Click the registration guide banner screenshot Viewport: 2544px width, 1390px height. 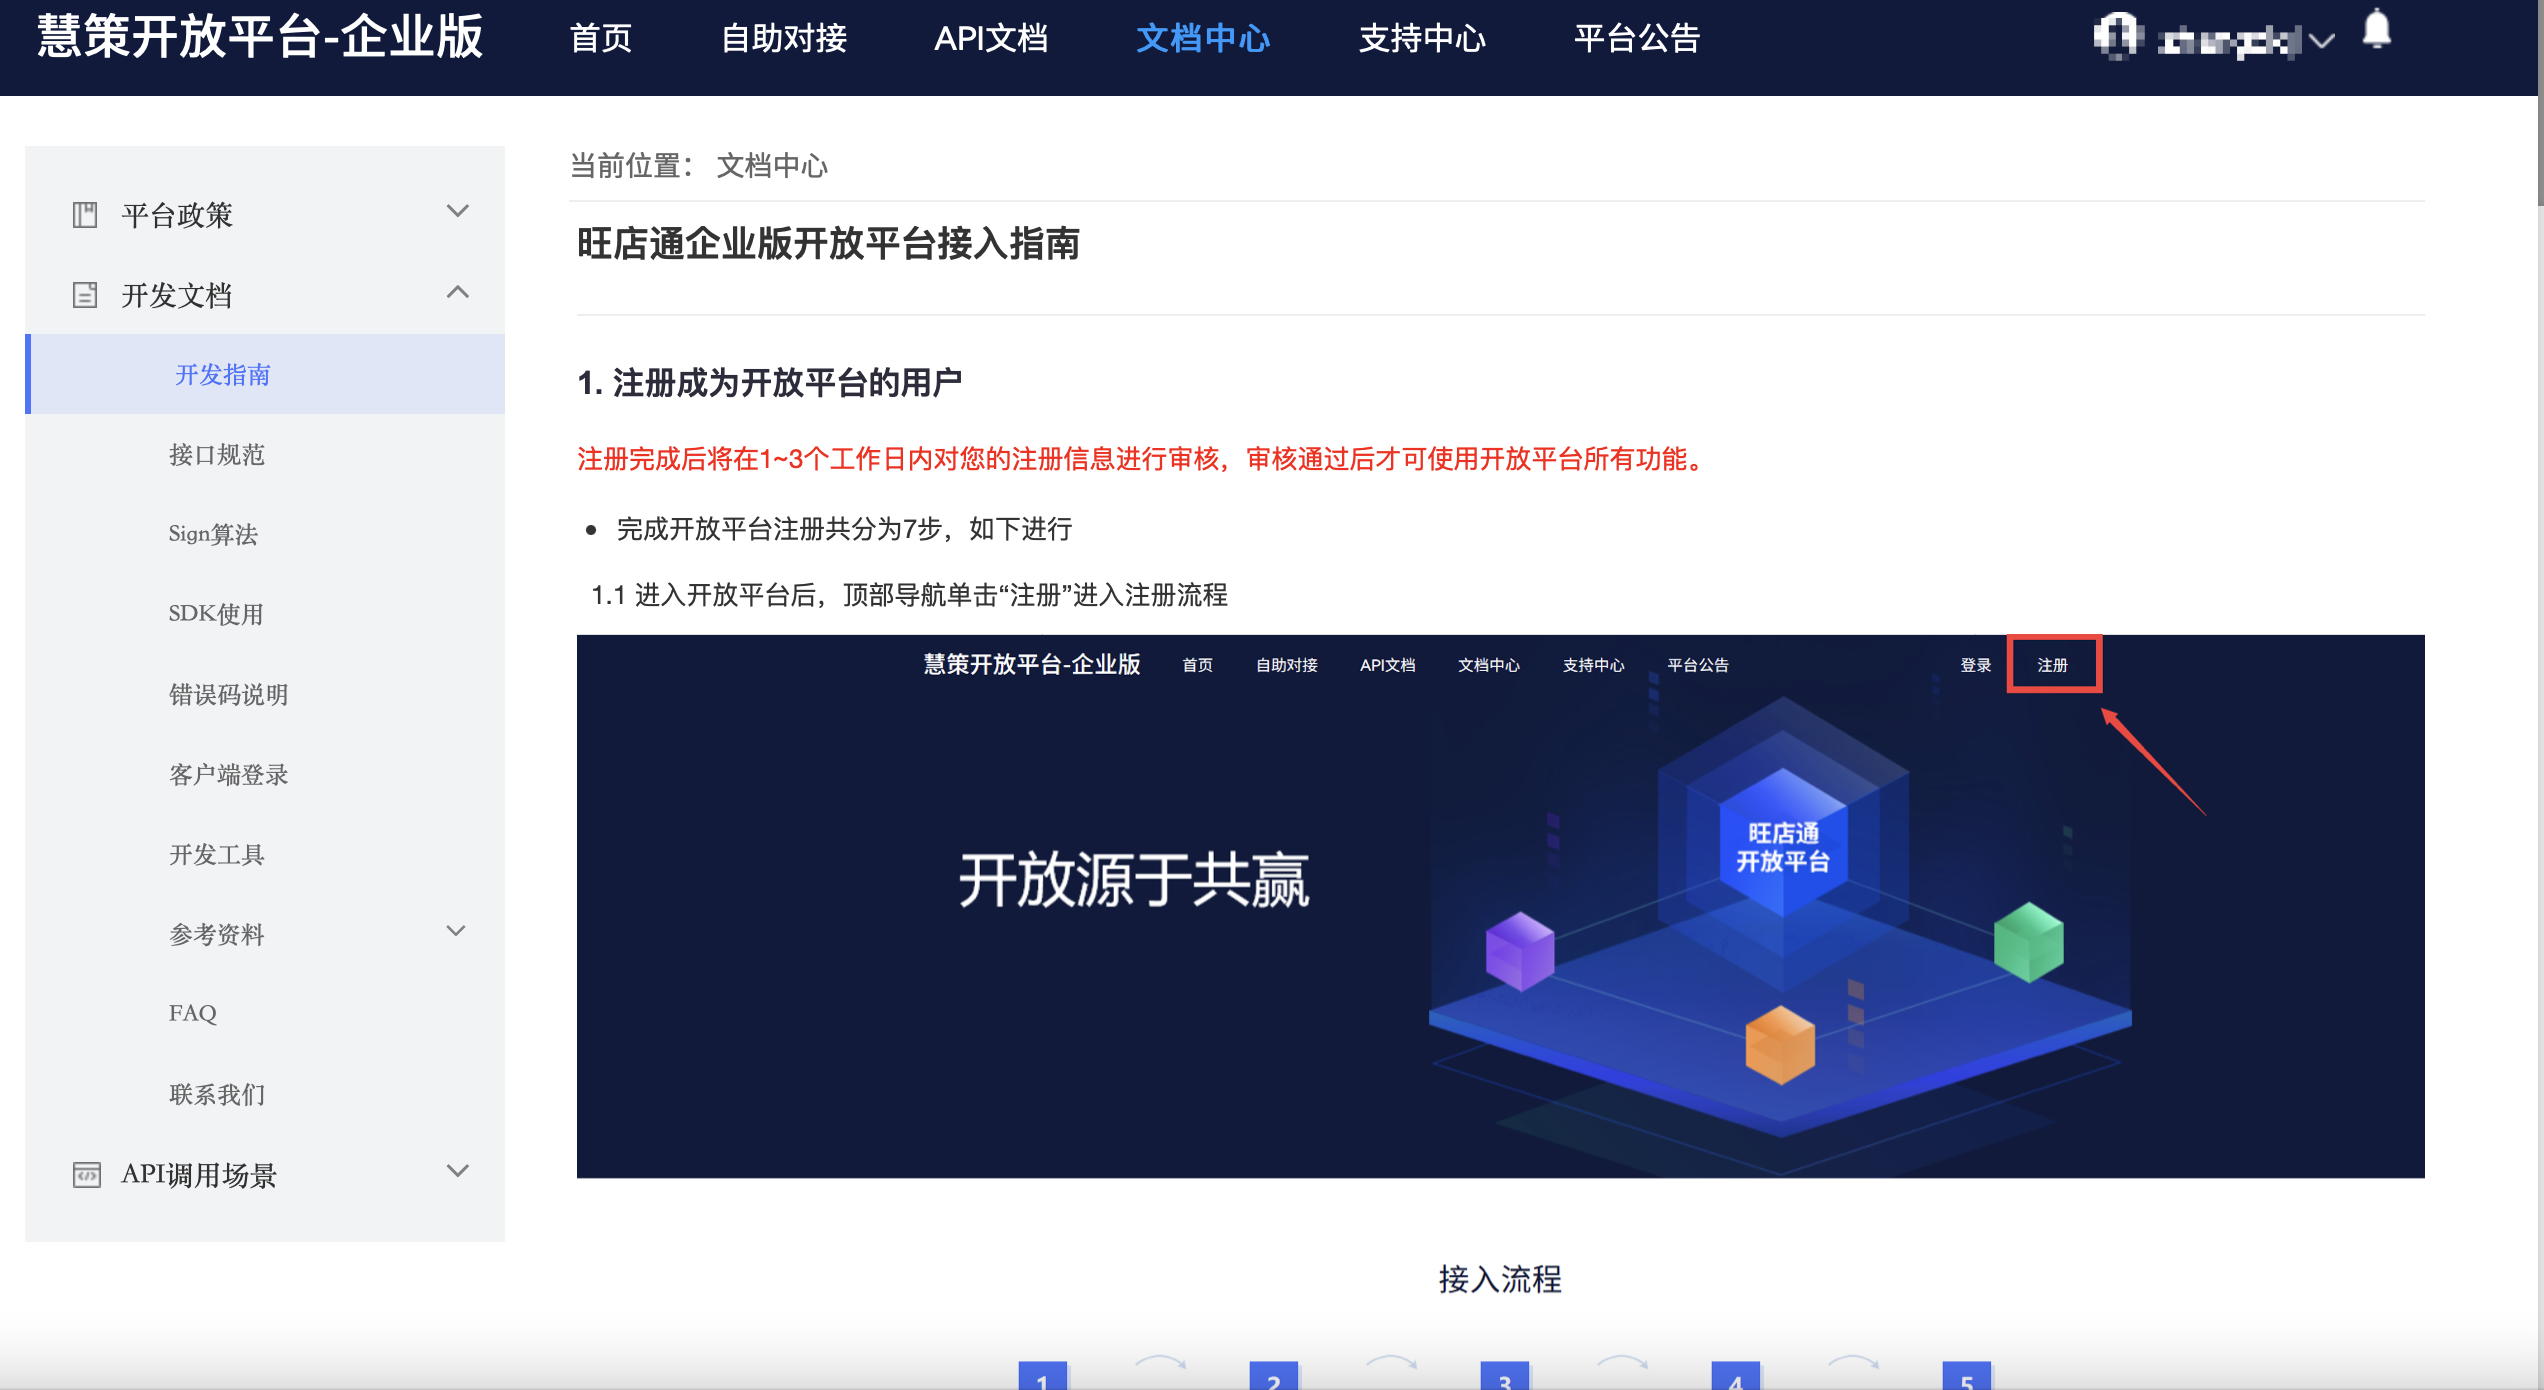pyautogui.click(x=1500, y=906)
